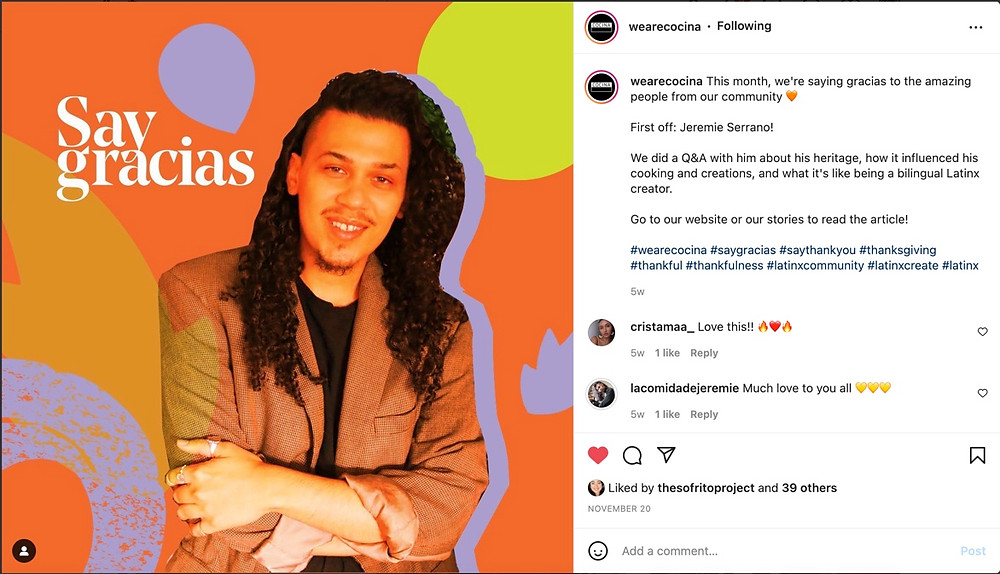Open the comment speech bubble icon

[632, 455]
